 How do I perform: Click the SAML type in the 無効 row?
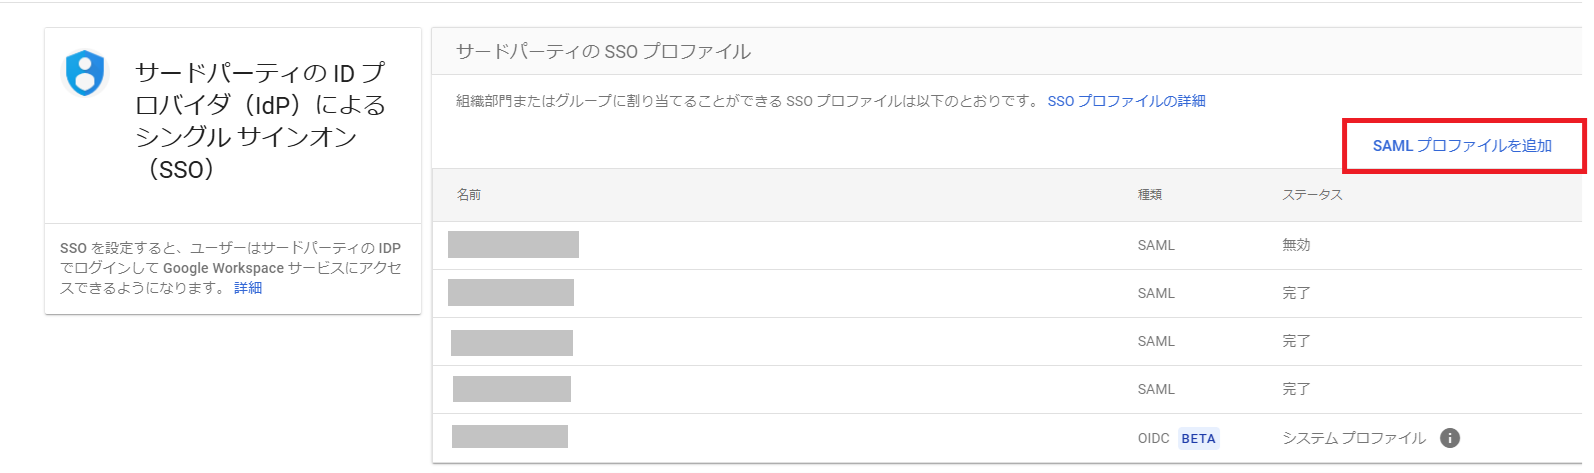point(1156,245)
